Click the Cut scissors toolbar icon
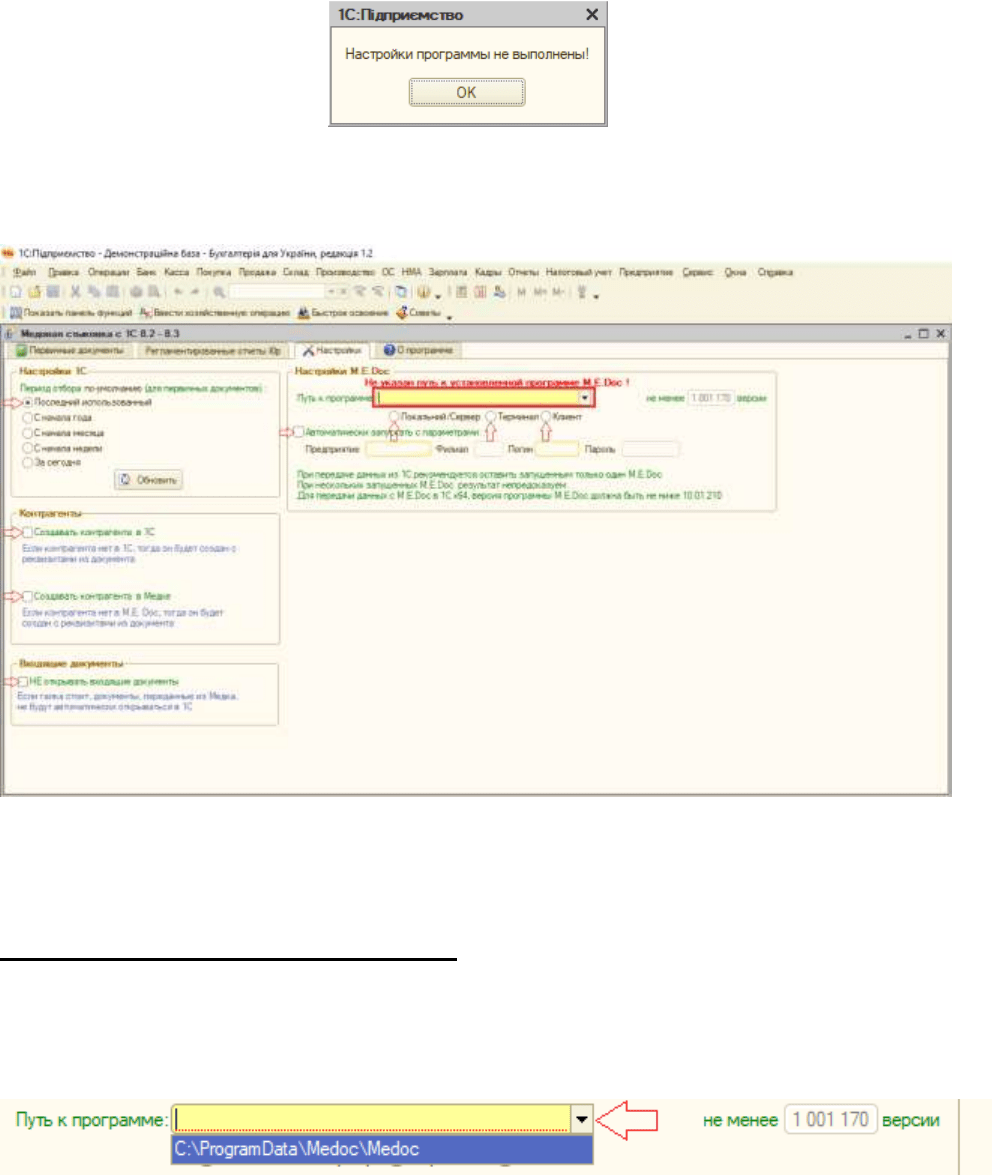Image resolution: width=992 pixels, height=1175 pixels. click(x=75, y=292)
